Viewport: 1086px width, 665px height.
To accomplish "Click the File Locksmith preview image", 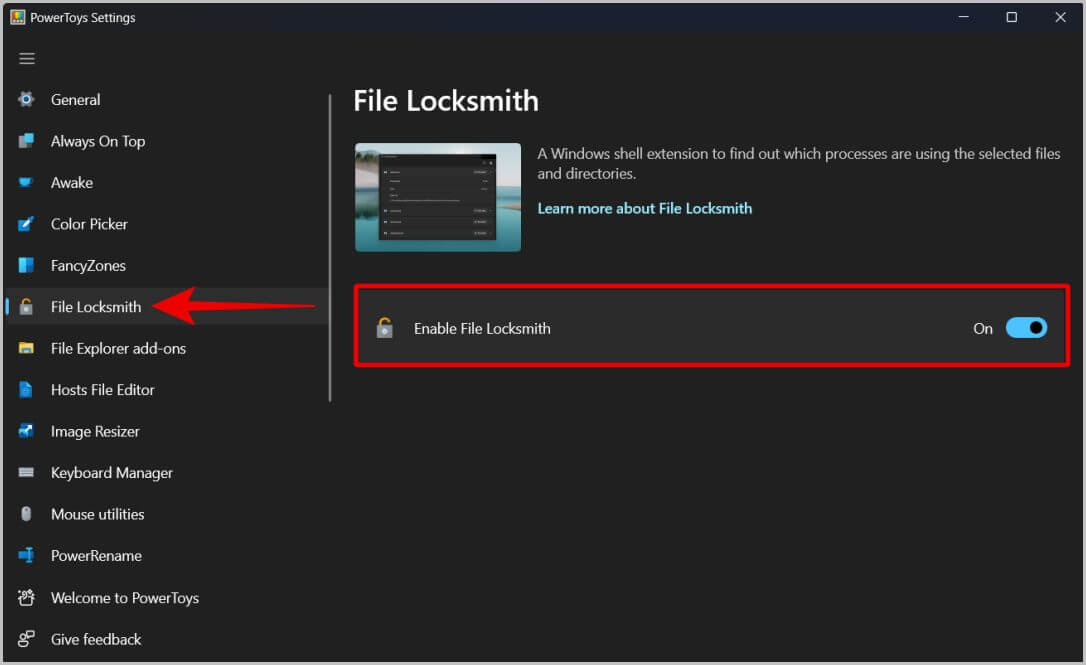I will click(438, 197).
